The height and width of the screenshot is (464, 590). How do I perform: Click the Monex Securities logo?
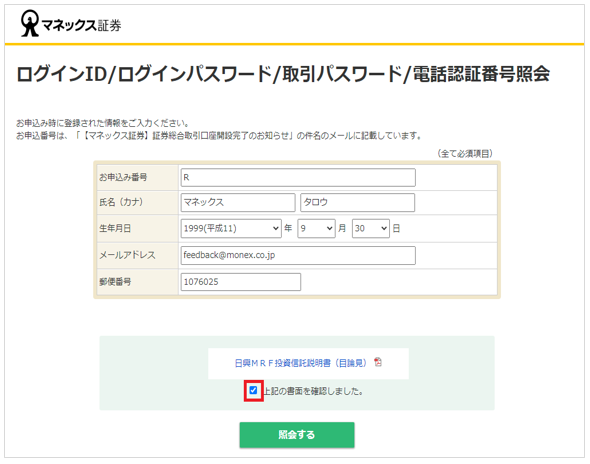tap(71, 24)
